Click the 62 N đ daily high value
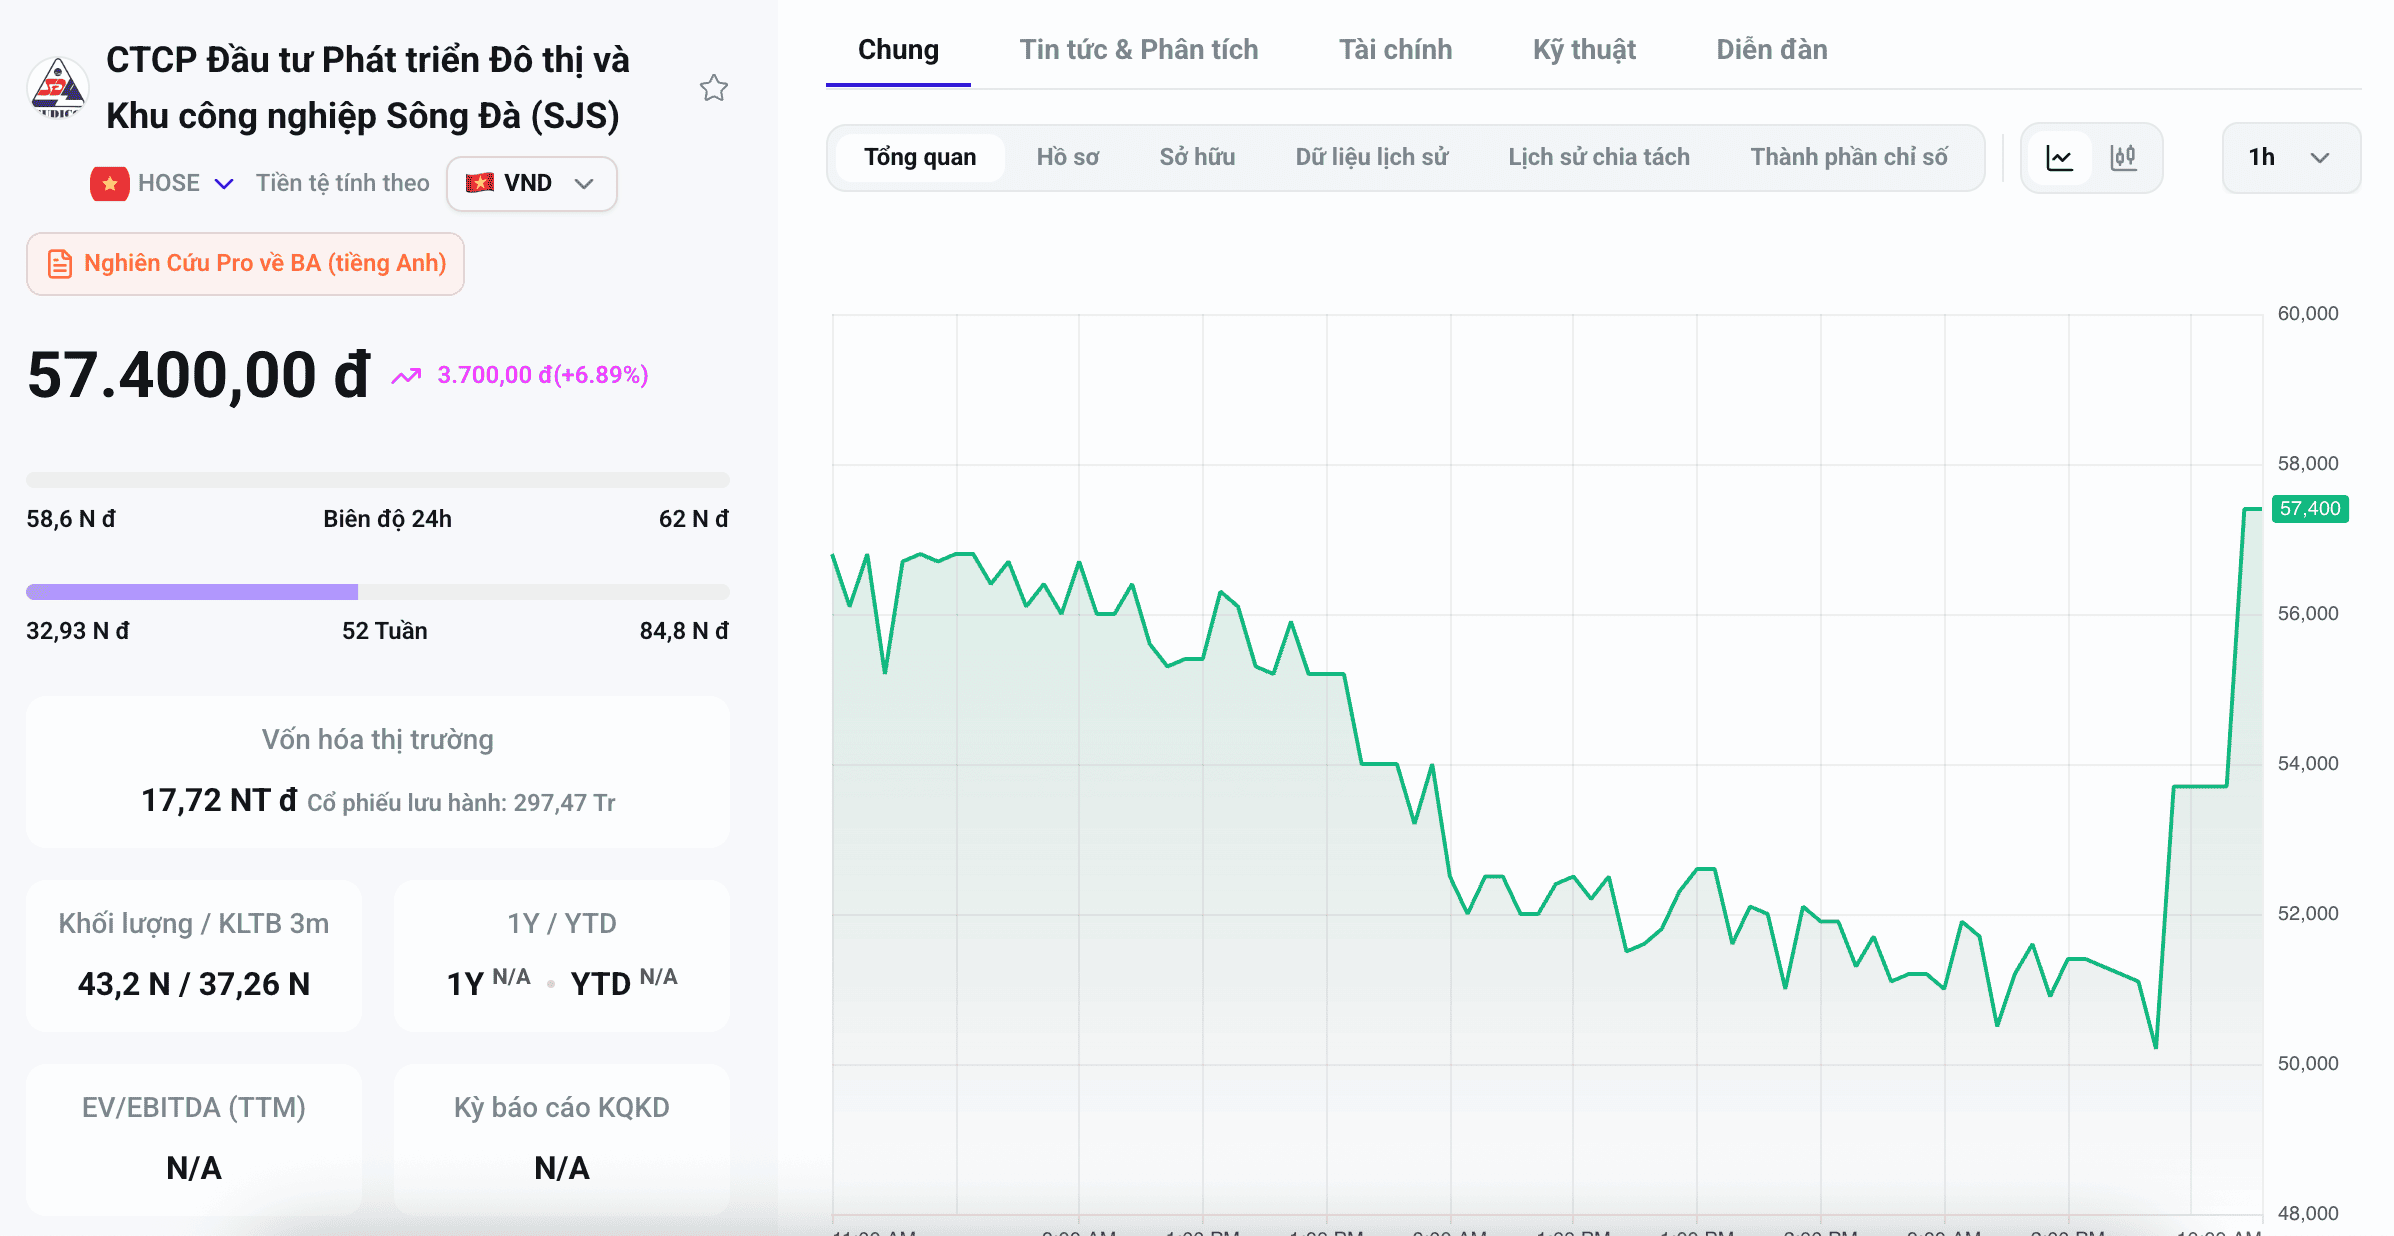The height and width of the screenshot is (1236, 2394). click(x=694, y=519)
